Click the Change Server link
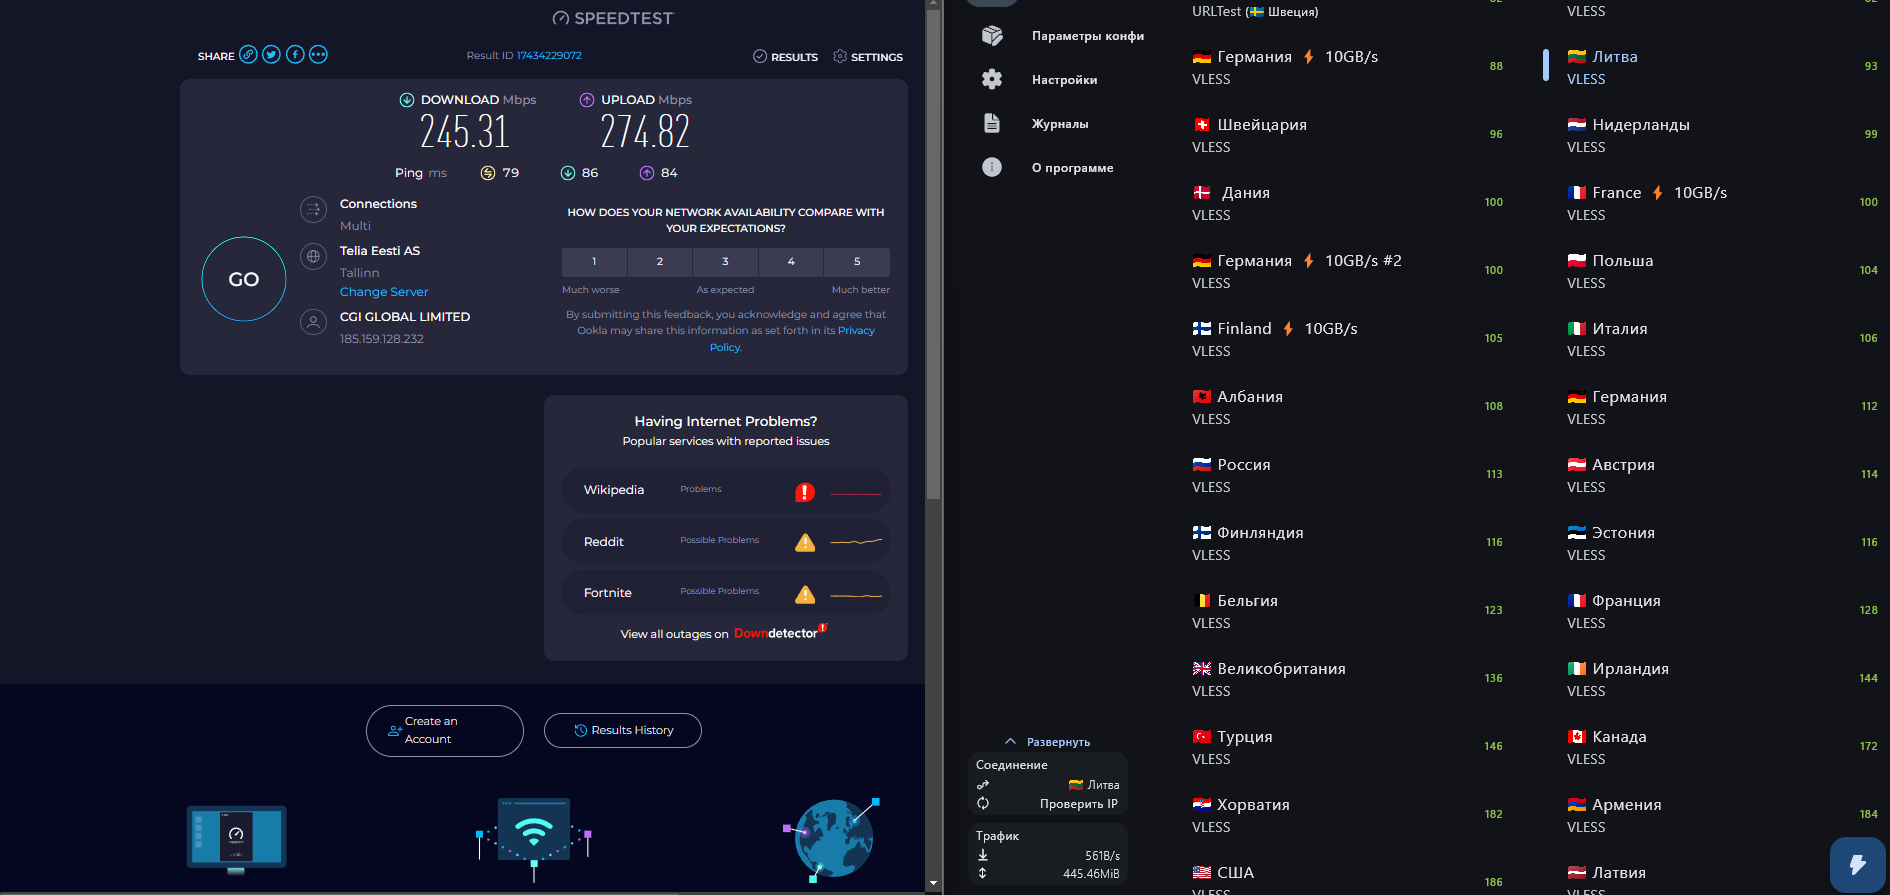This screenshot has height=895, width=1890. 384,292
